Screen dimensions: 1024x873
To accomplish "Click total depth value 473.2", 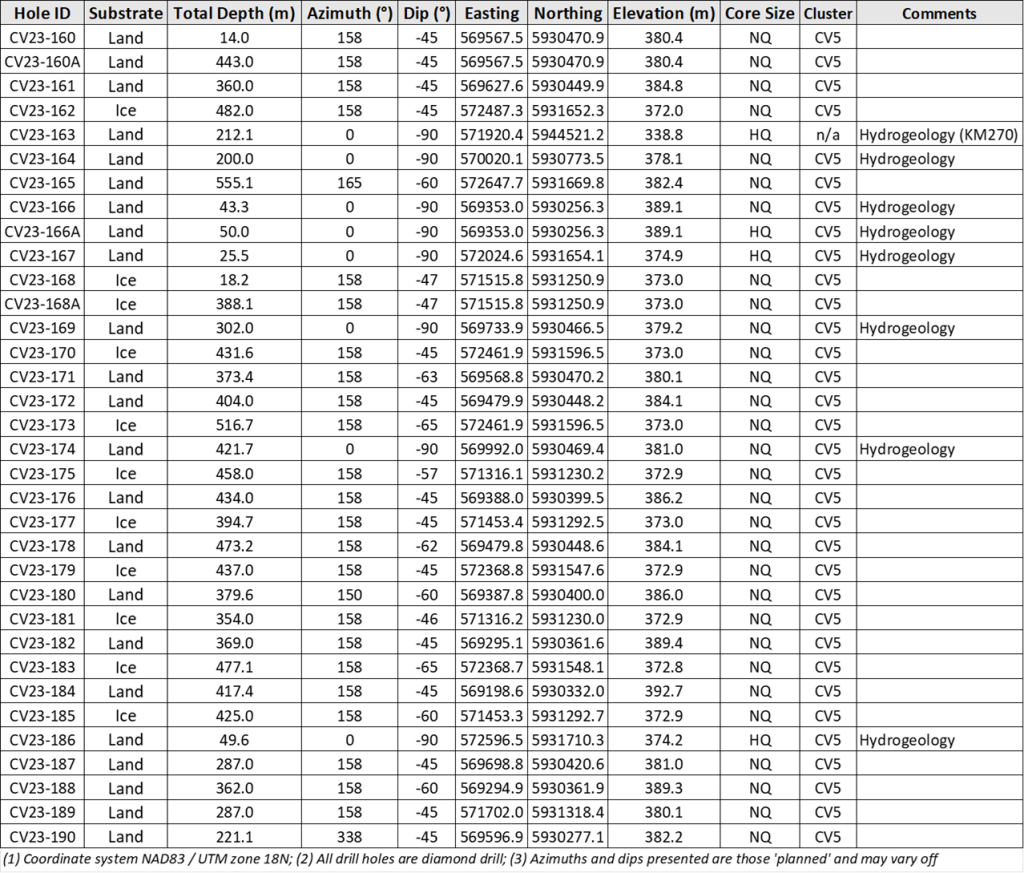I will (x=234, y=546).
